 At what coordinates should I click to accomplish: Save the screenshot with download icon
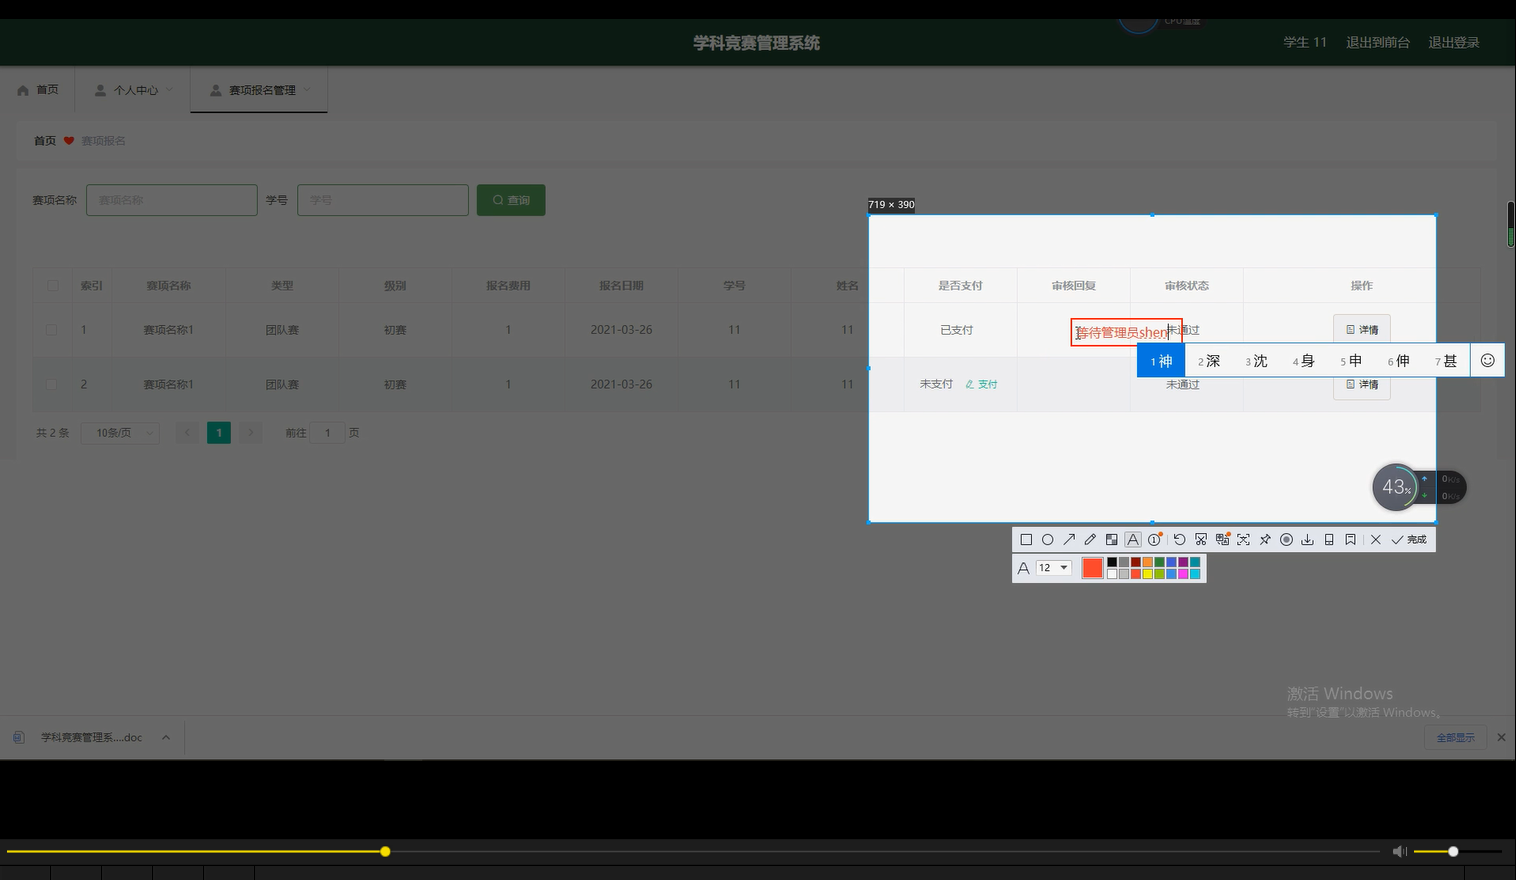(1307, 539)
